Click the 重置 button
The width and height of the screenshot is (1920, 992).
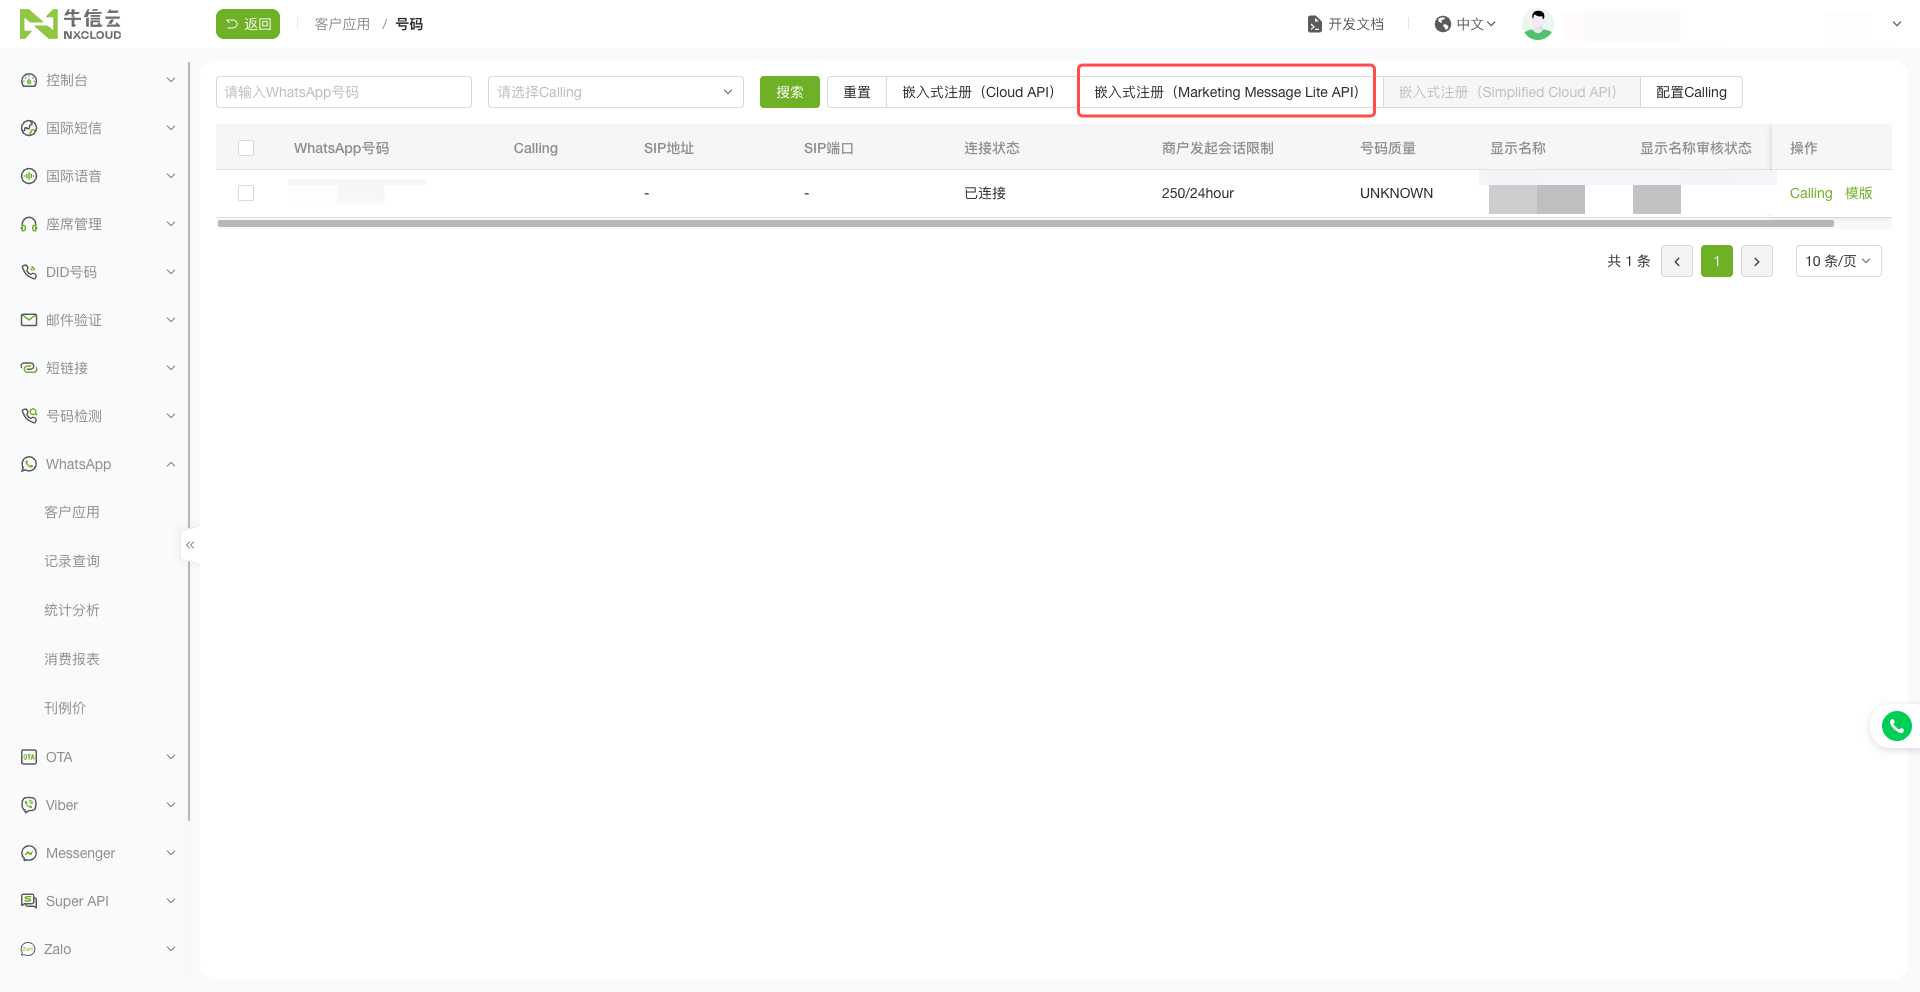click(x=857, y=92)
